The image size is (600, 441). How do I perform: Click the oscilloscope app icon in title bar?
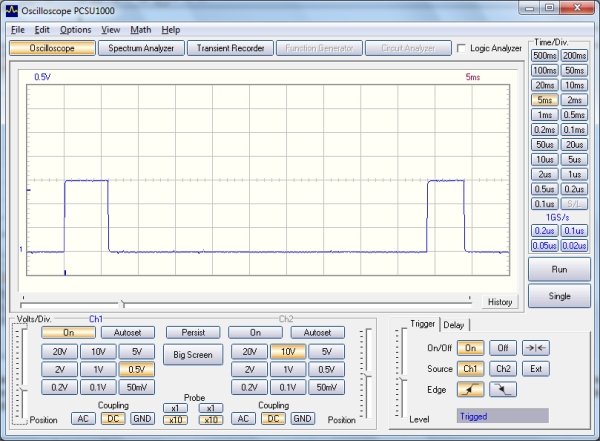pos(10,9)
